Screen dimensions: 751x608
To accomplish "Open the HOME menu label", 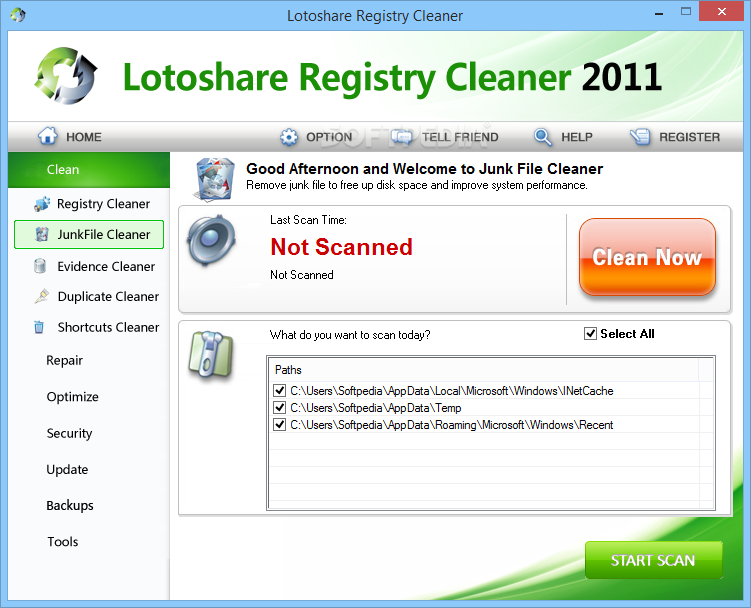I will tap(84, 137).
